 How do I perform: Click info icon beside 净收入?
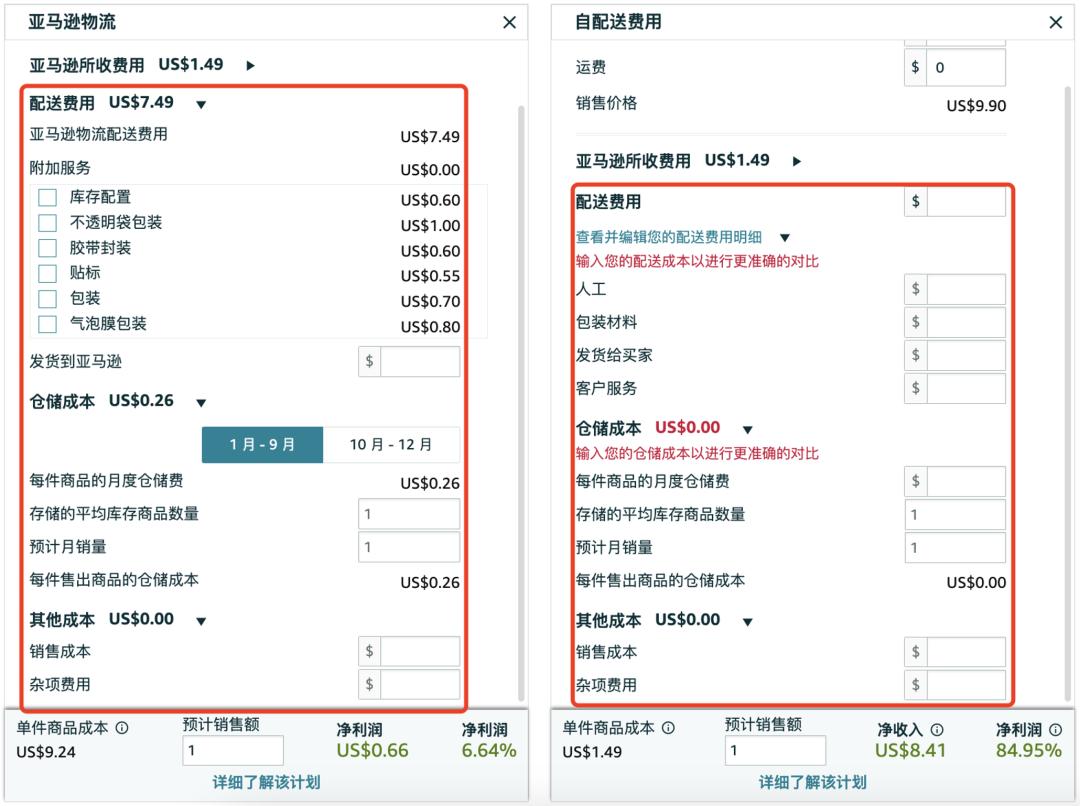pyautogui.click(x=937, y=730)
